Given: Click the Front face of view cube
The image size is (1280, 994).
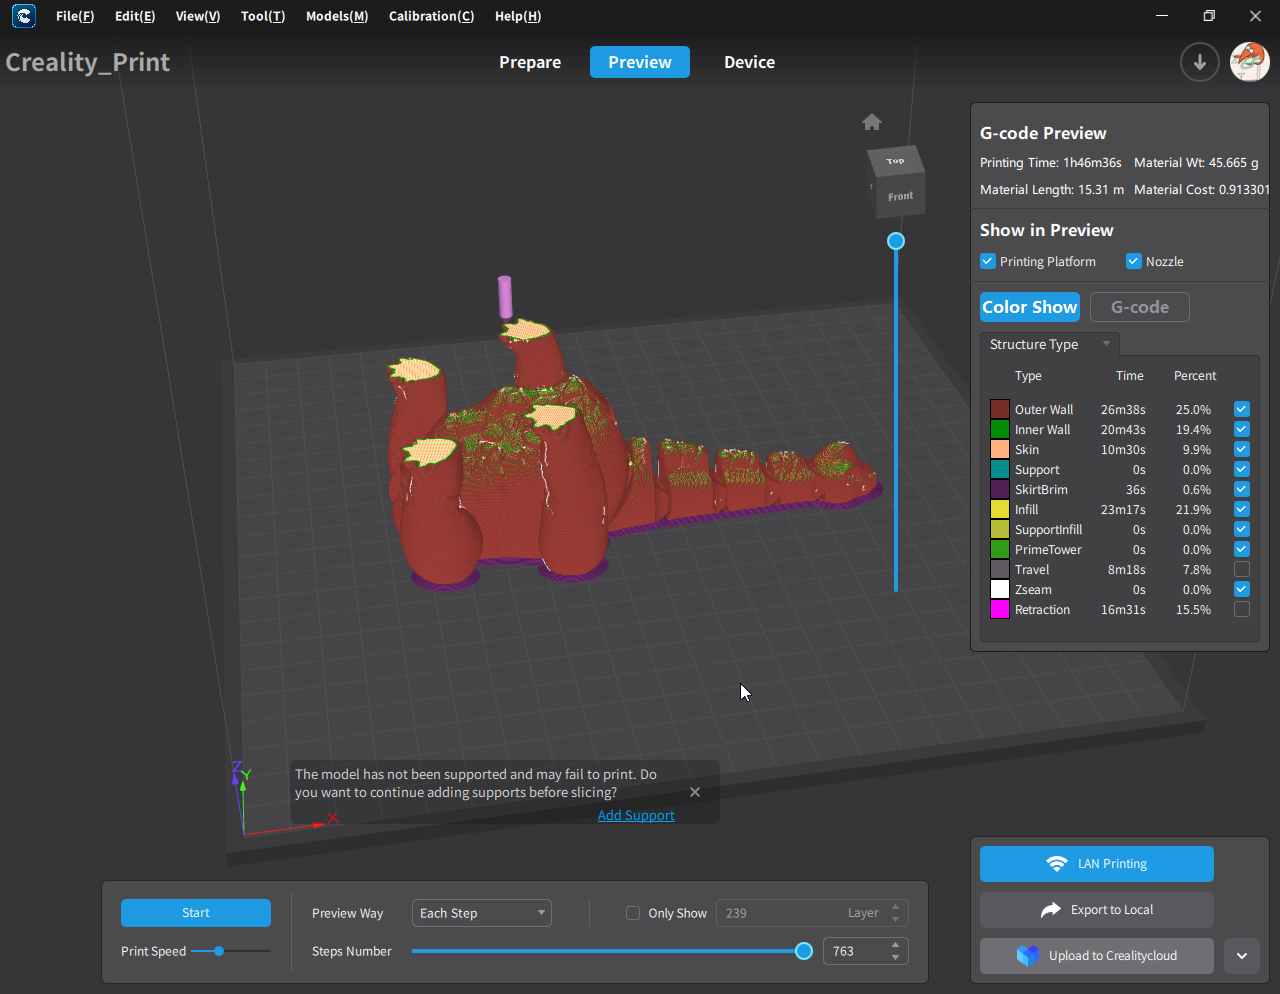Looking at the screenshot, I should (x=900, y=196).
